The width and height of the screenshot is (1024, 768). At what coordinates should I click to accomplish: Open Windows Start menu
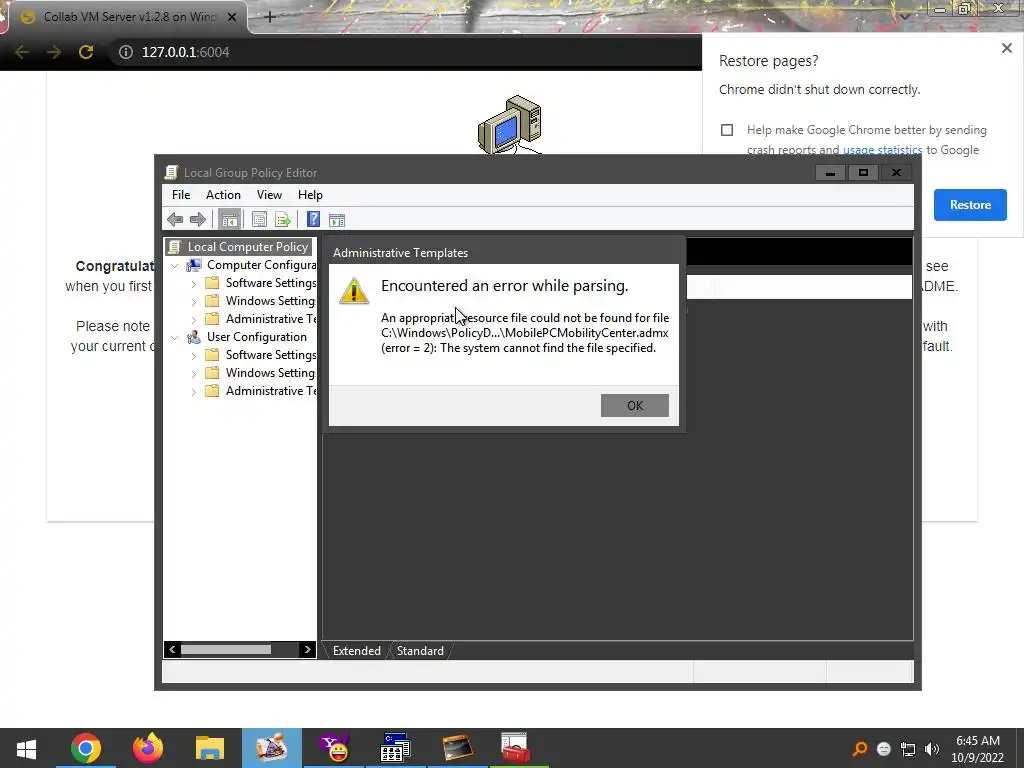(26, 748)
